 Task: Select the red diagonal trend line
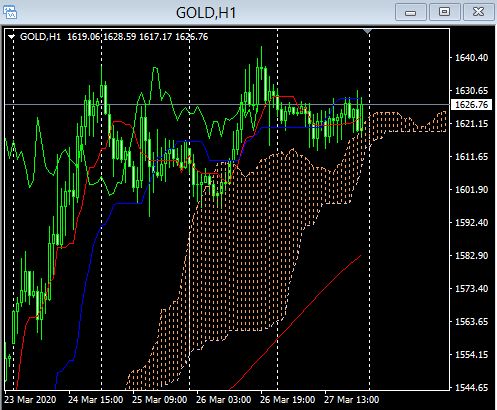click(x=295, y=322)
